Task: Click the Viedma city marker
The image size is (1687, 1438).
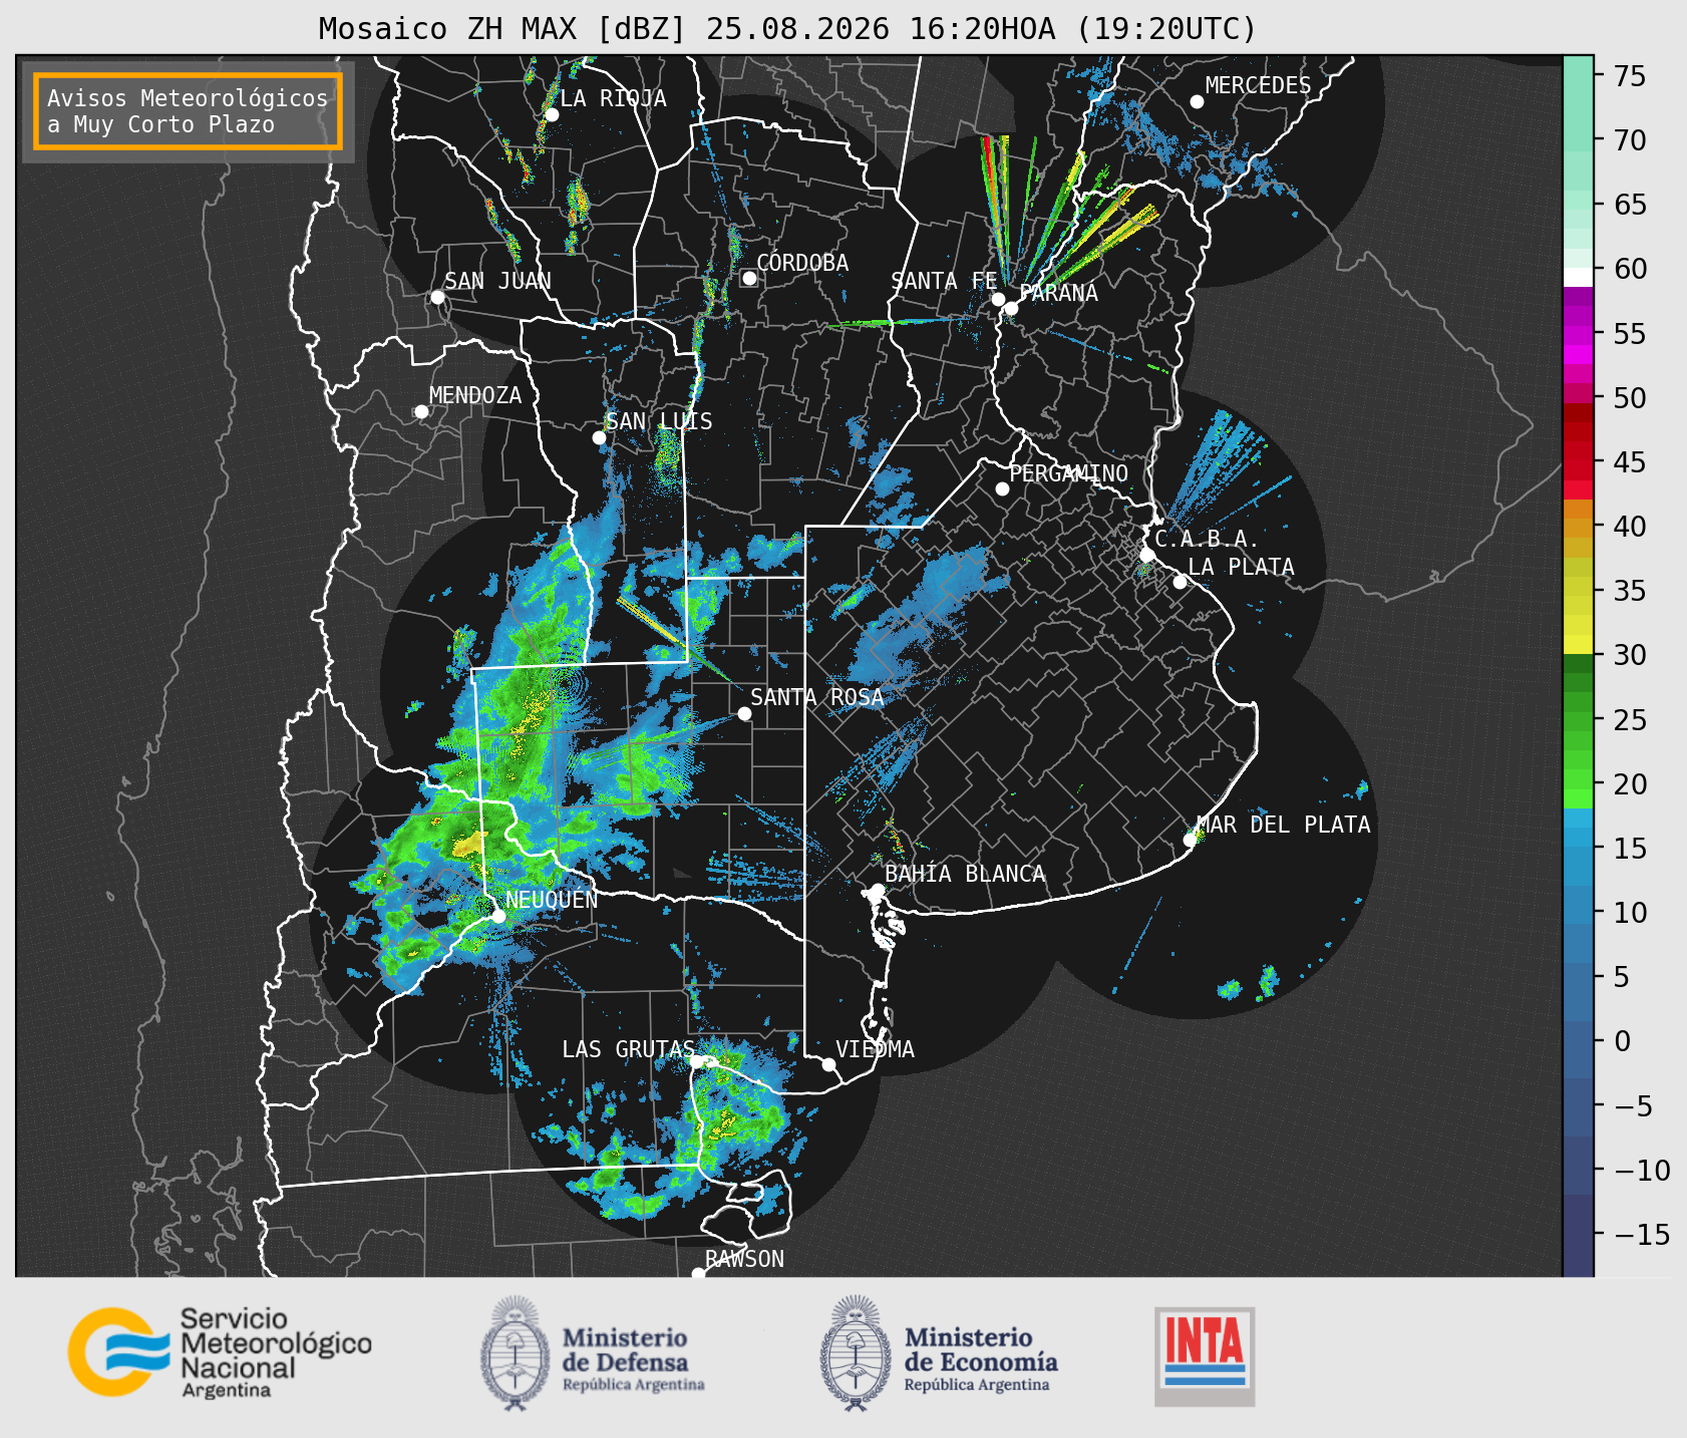Action: (x=828, y=1064)
